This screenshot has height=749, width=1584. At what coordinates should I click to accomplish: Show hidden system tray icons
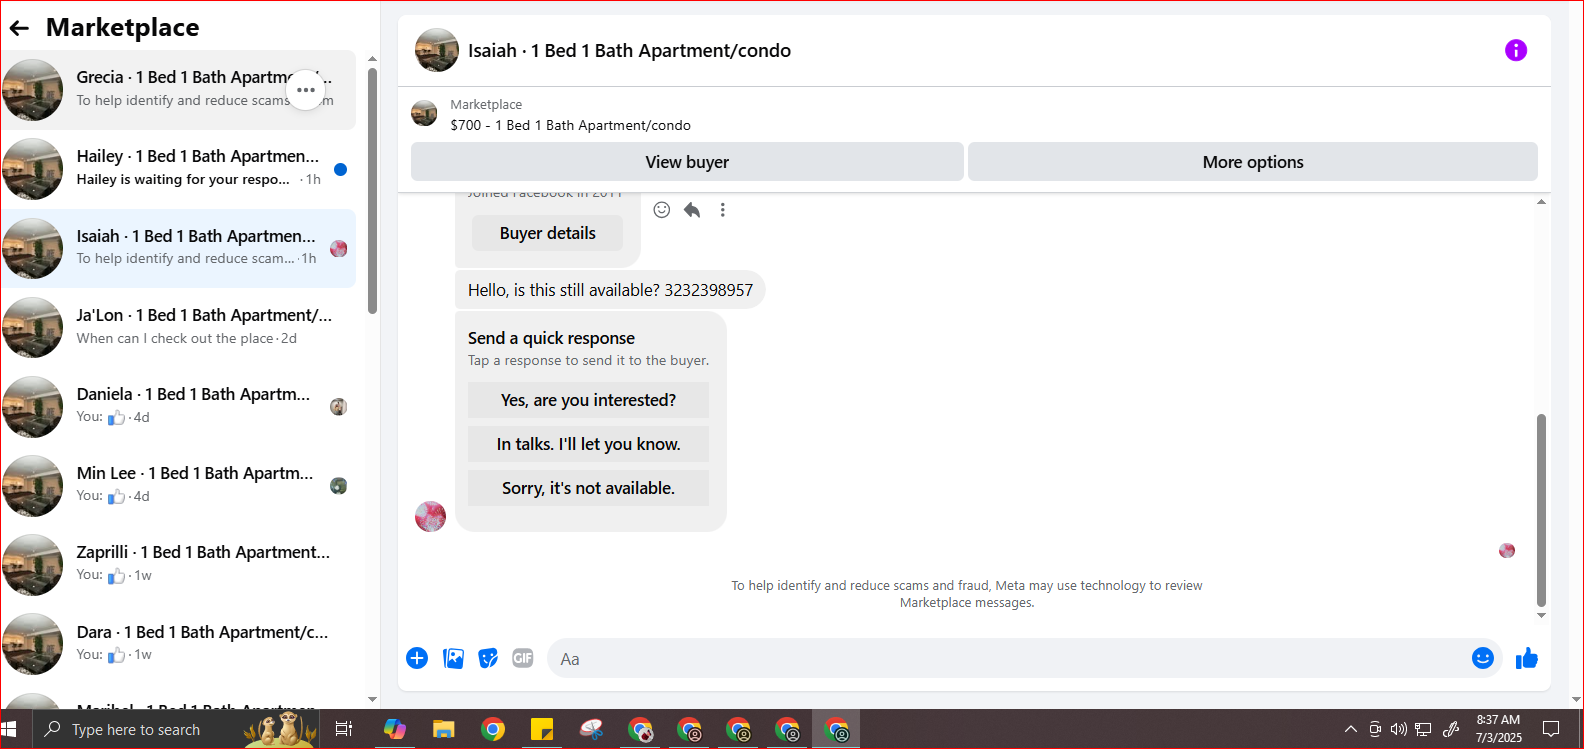click(1350, 729)
